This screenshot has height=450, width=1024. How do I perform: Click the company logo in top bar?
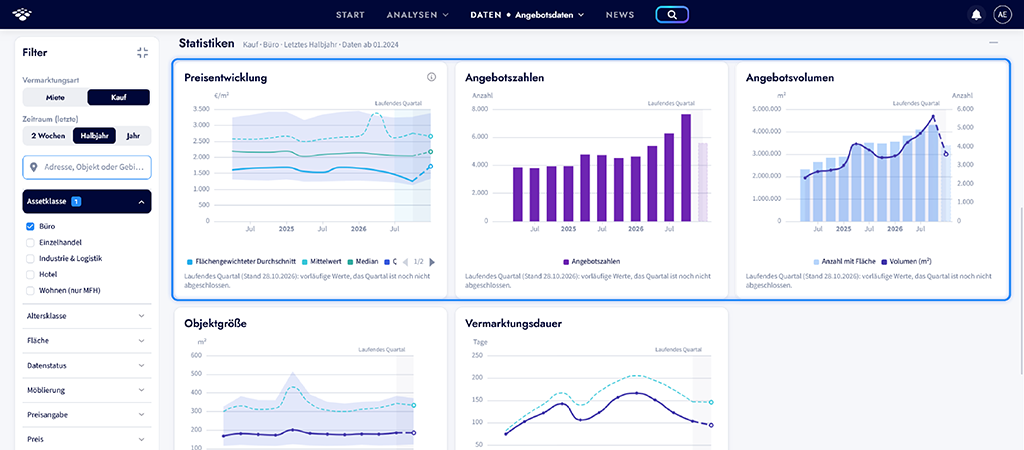click(x=22, y=14)
